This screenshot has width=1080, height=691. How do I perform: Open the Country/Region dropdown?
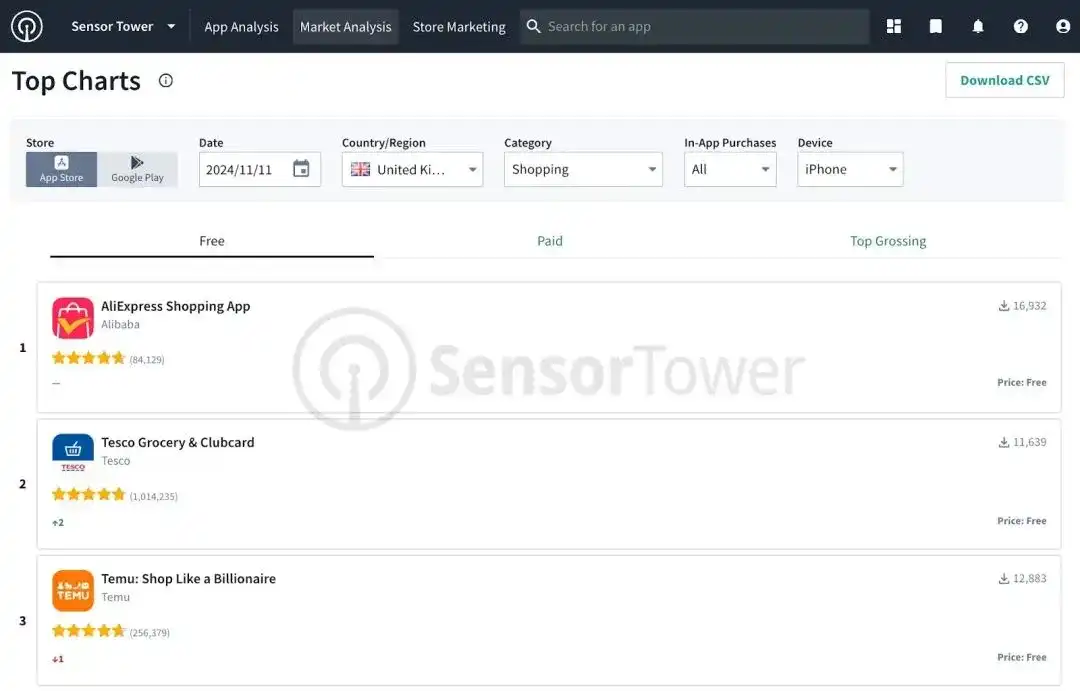coord(412,169)
